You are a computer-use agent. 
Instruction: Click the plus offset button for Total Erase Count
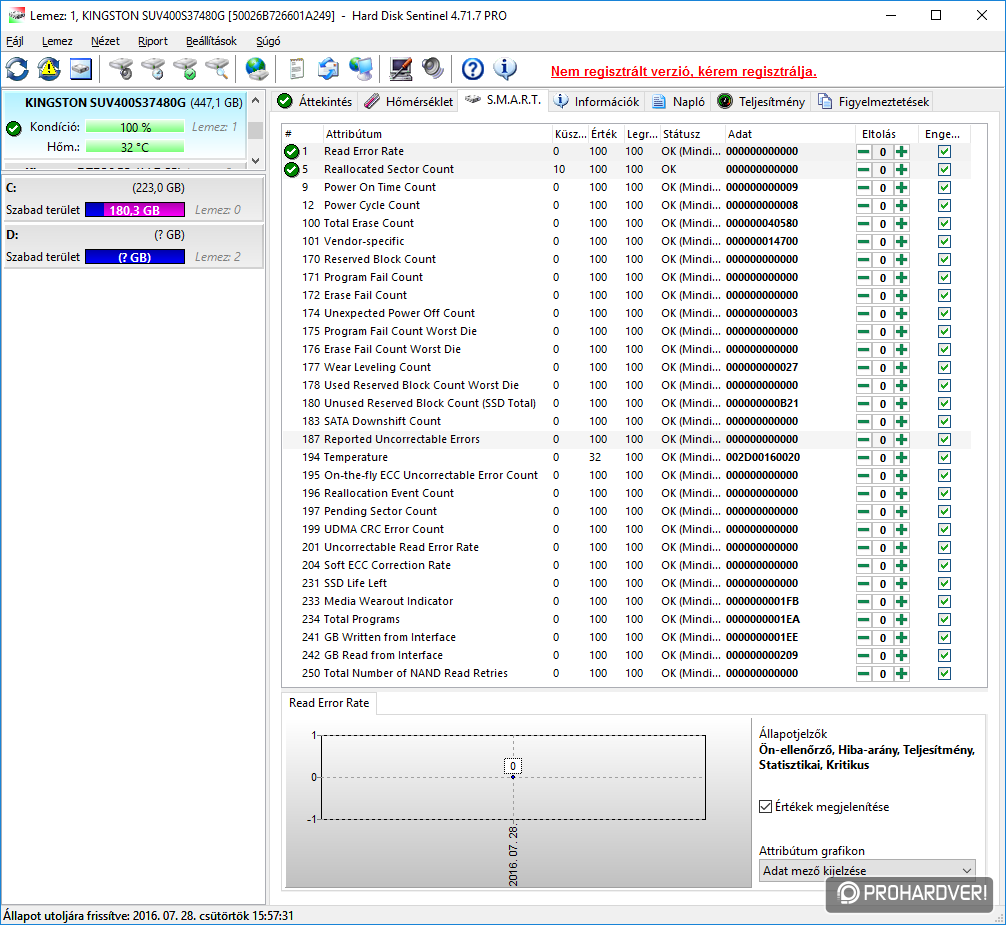pos(901,224)
